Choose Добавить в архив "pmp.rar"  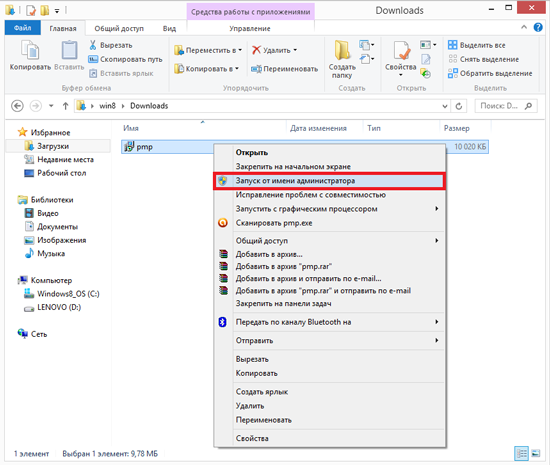[330, 267]
